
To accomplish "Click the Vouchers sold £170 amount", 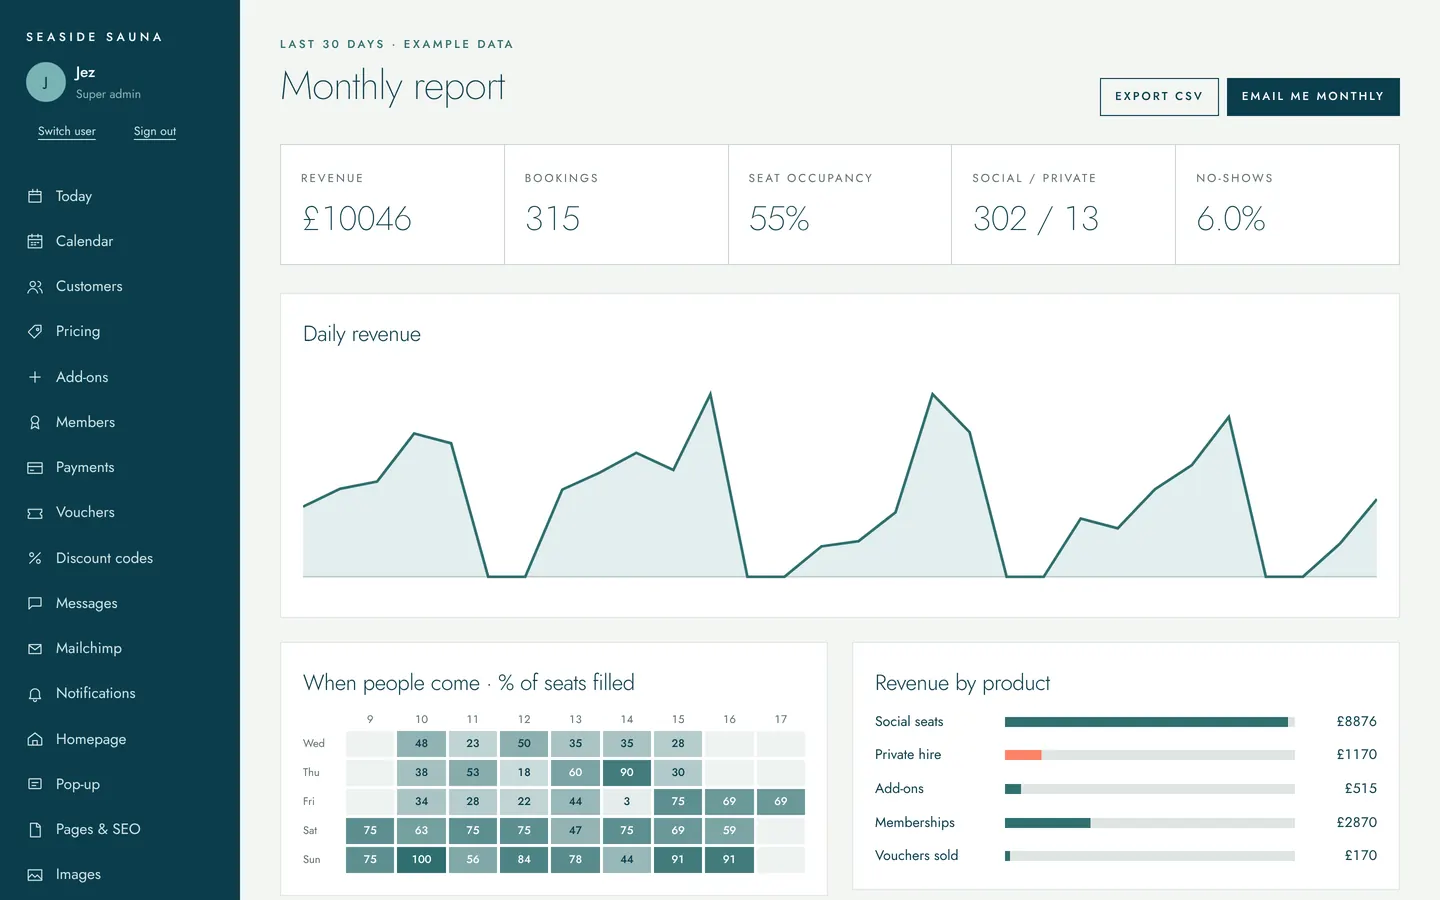I will click(1361, 855).
